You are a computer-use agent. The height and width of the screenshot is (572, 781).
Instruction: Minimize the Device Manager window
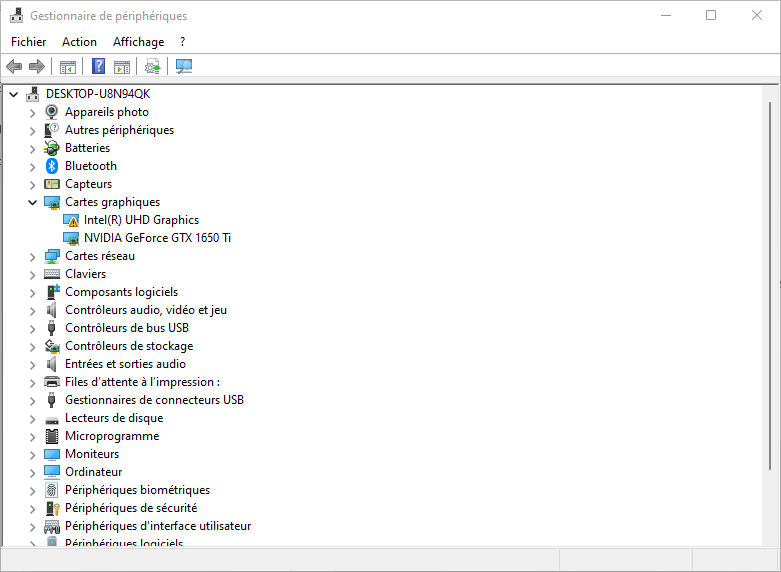pyautogui.click(x=666, y=15)
